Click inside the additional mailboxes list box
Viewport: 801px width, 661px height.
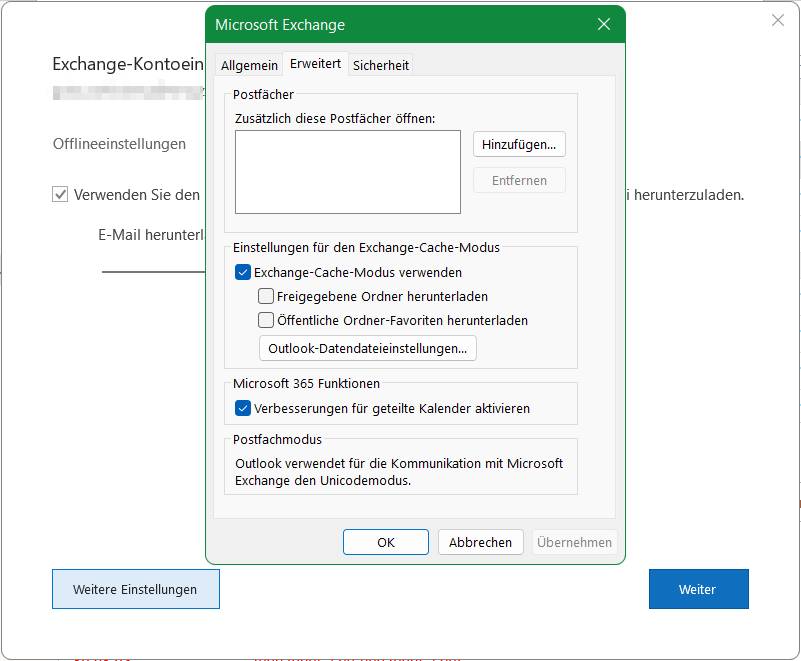346,172
